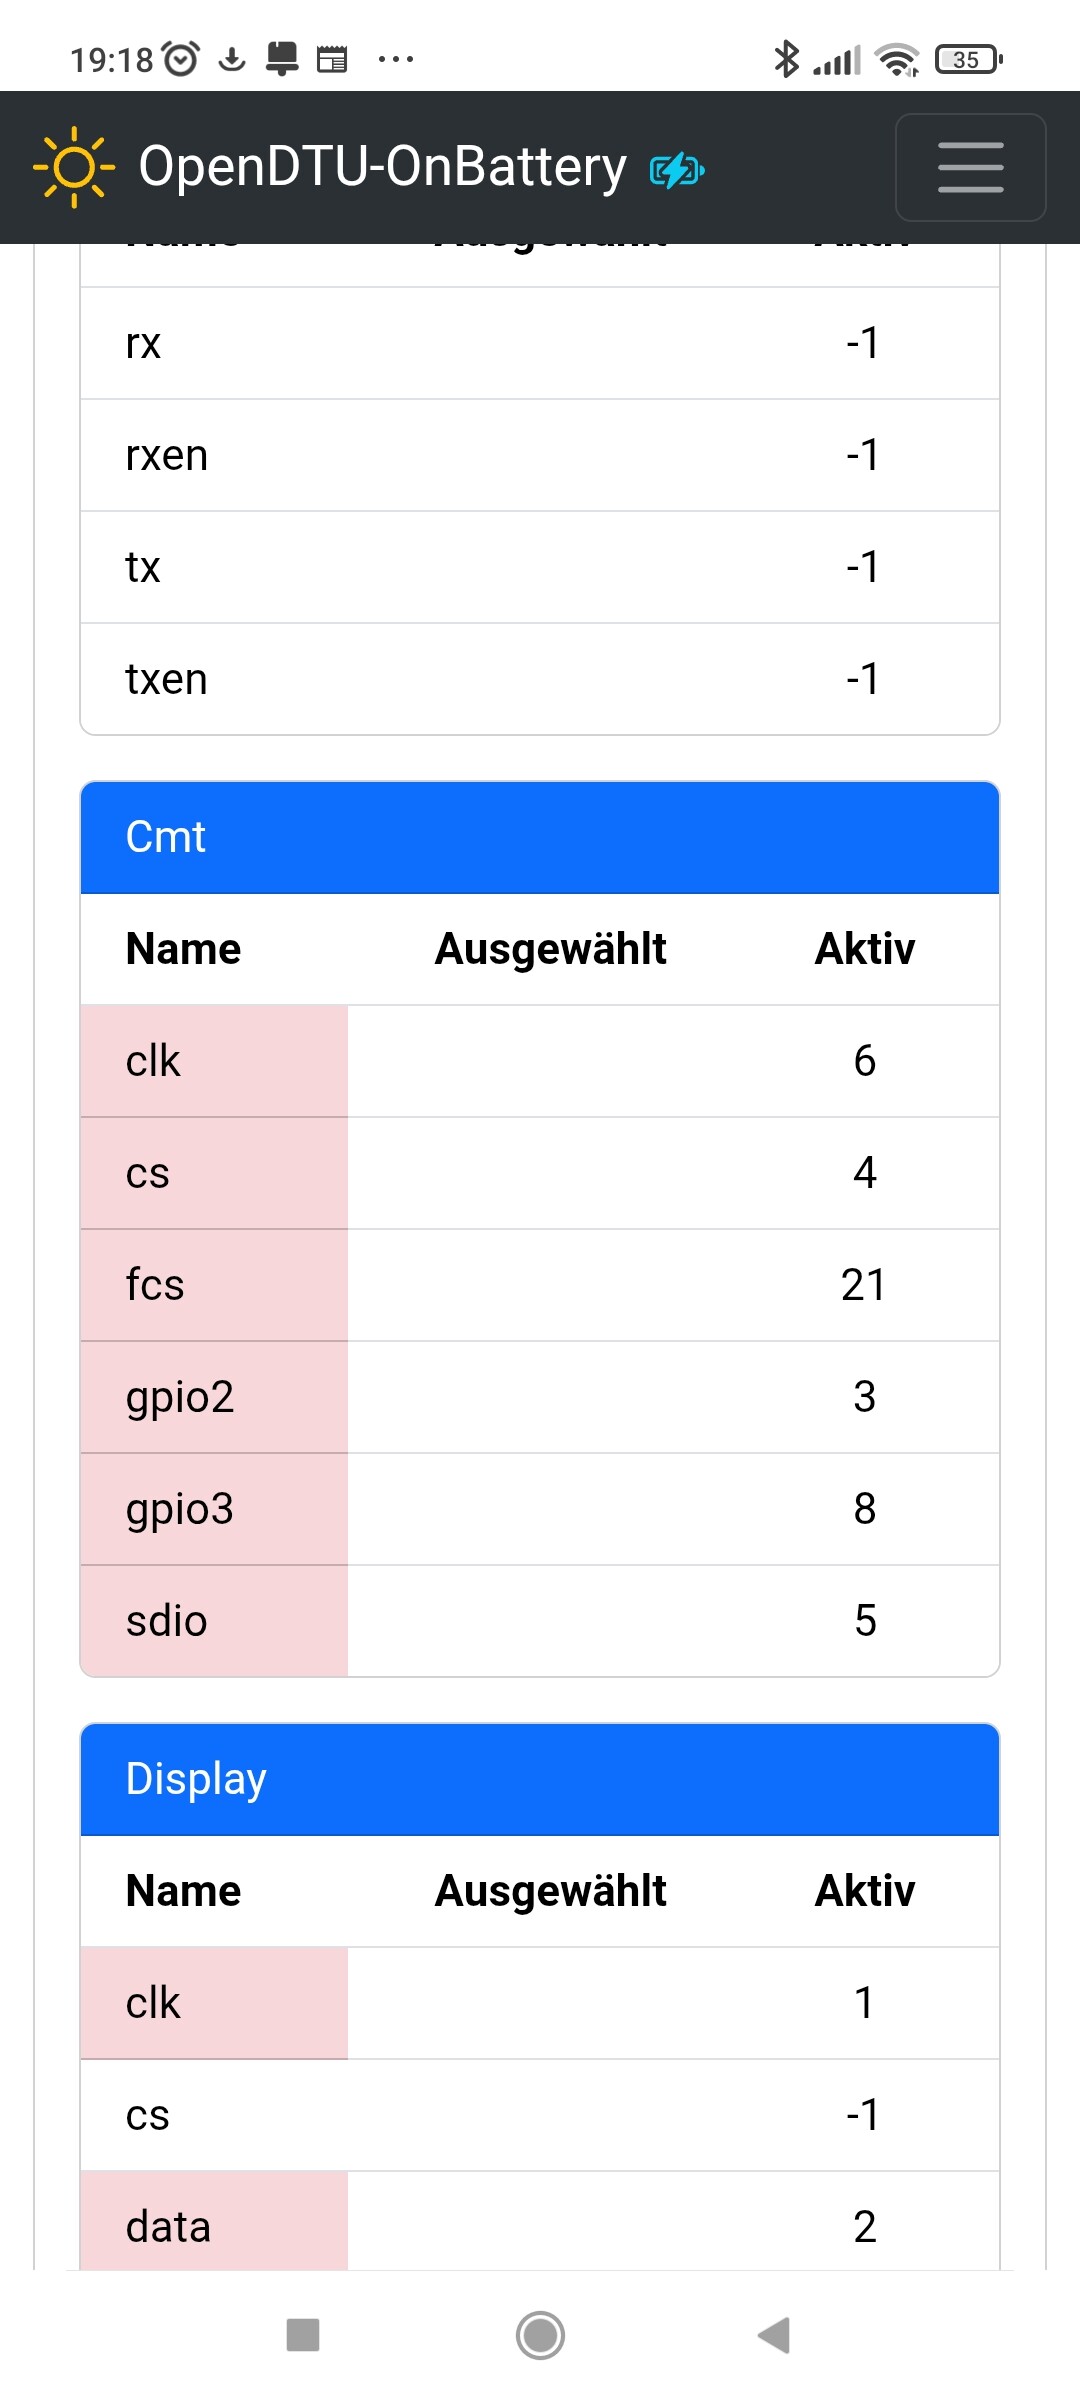Tap the alarm icon in status bar
Viewport: 1080px width, 2400px height.
click(x=181, y=60)
